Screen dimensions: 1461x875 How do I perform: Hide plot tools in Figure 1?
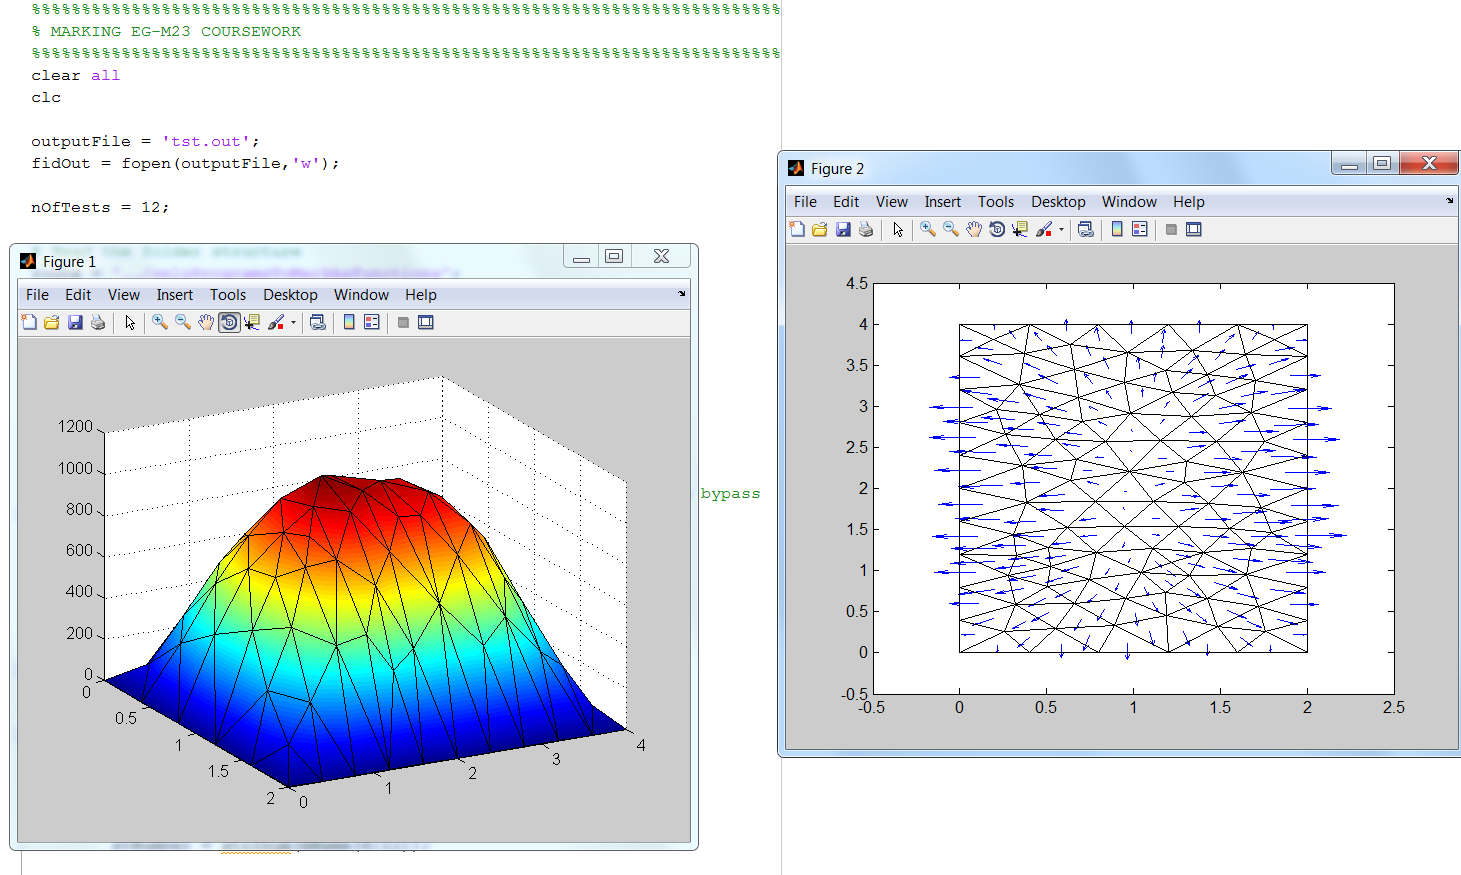pyautogui.click(x=403, y=322)
